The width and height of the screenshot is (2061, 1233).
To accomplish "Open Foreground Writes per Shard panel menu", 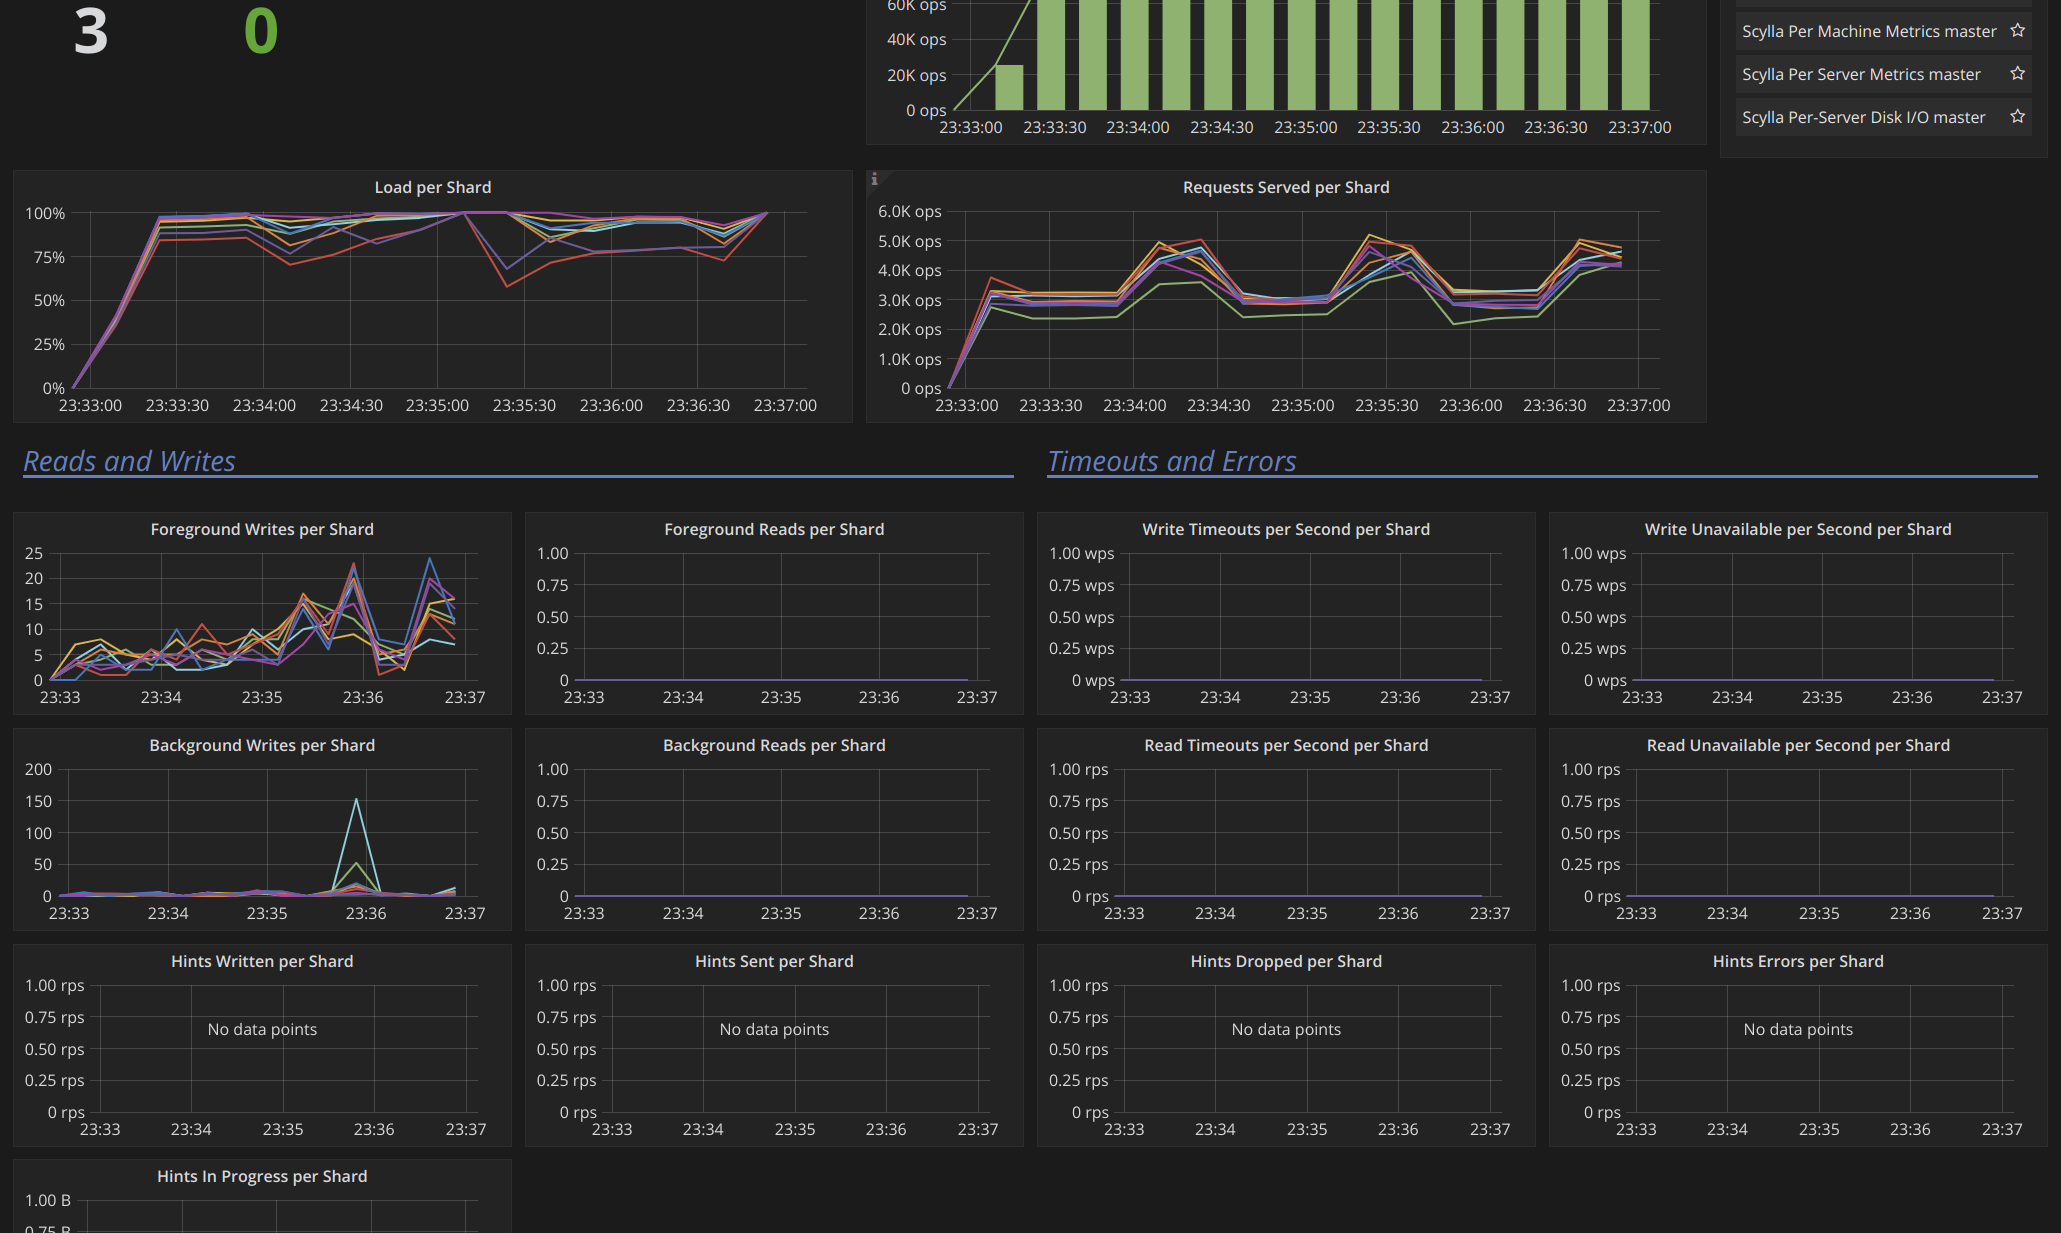I will point(262,529).
